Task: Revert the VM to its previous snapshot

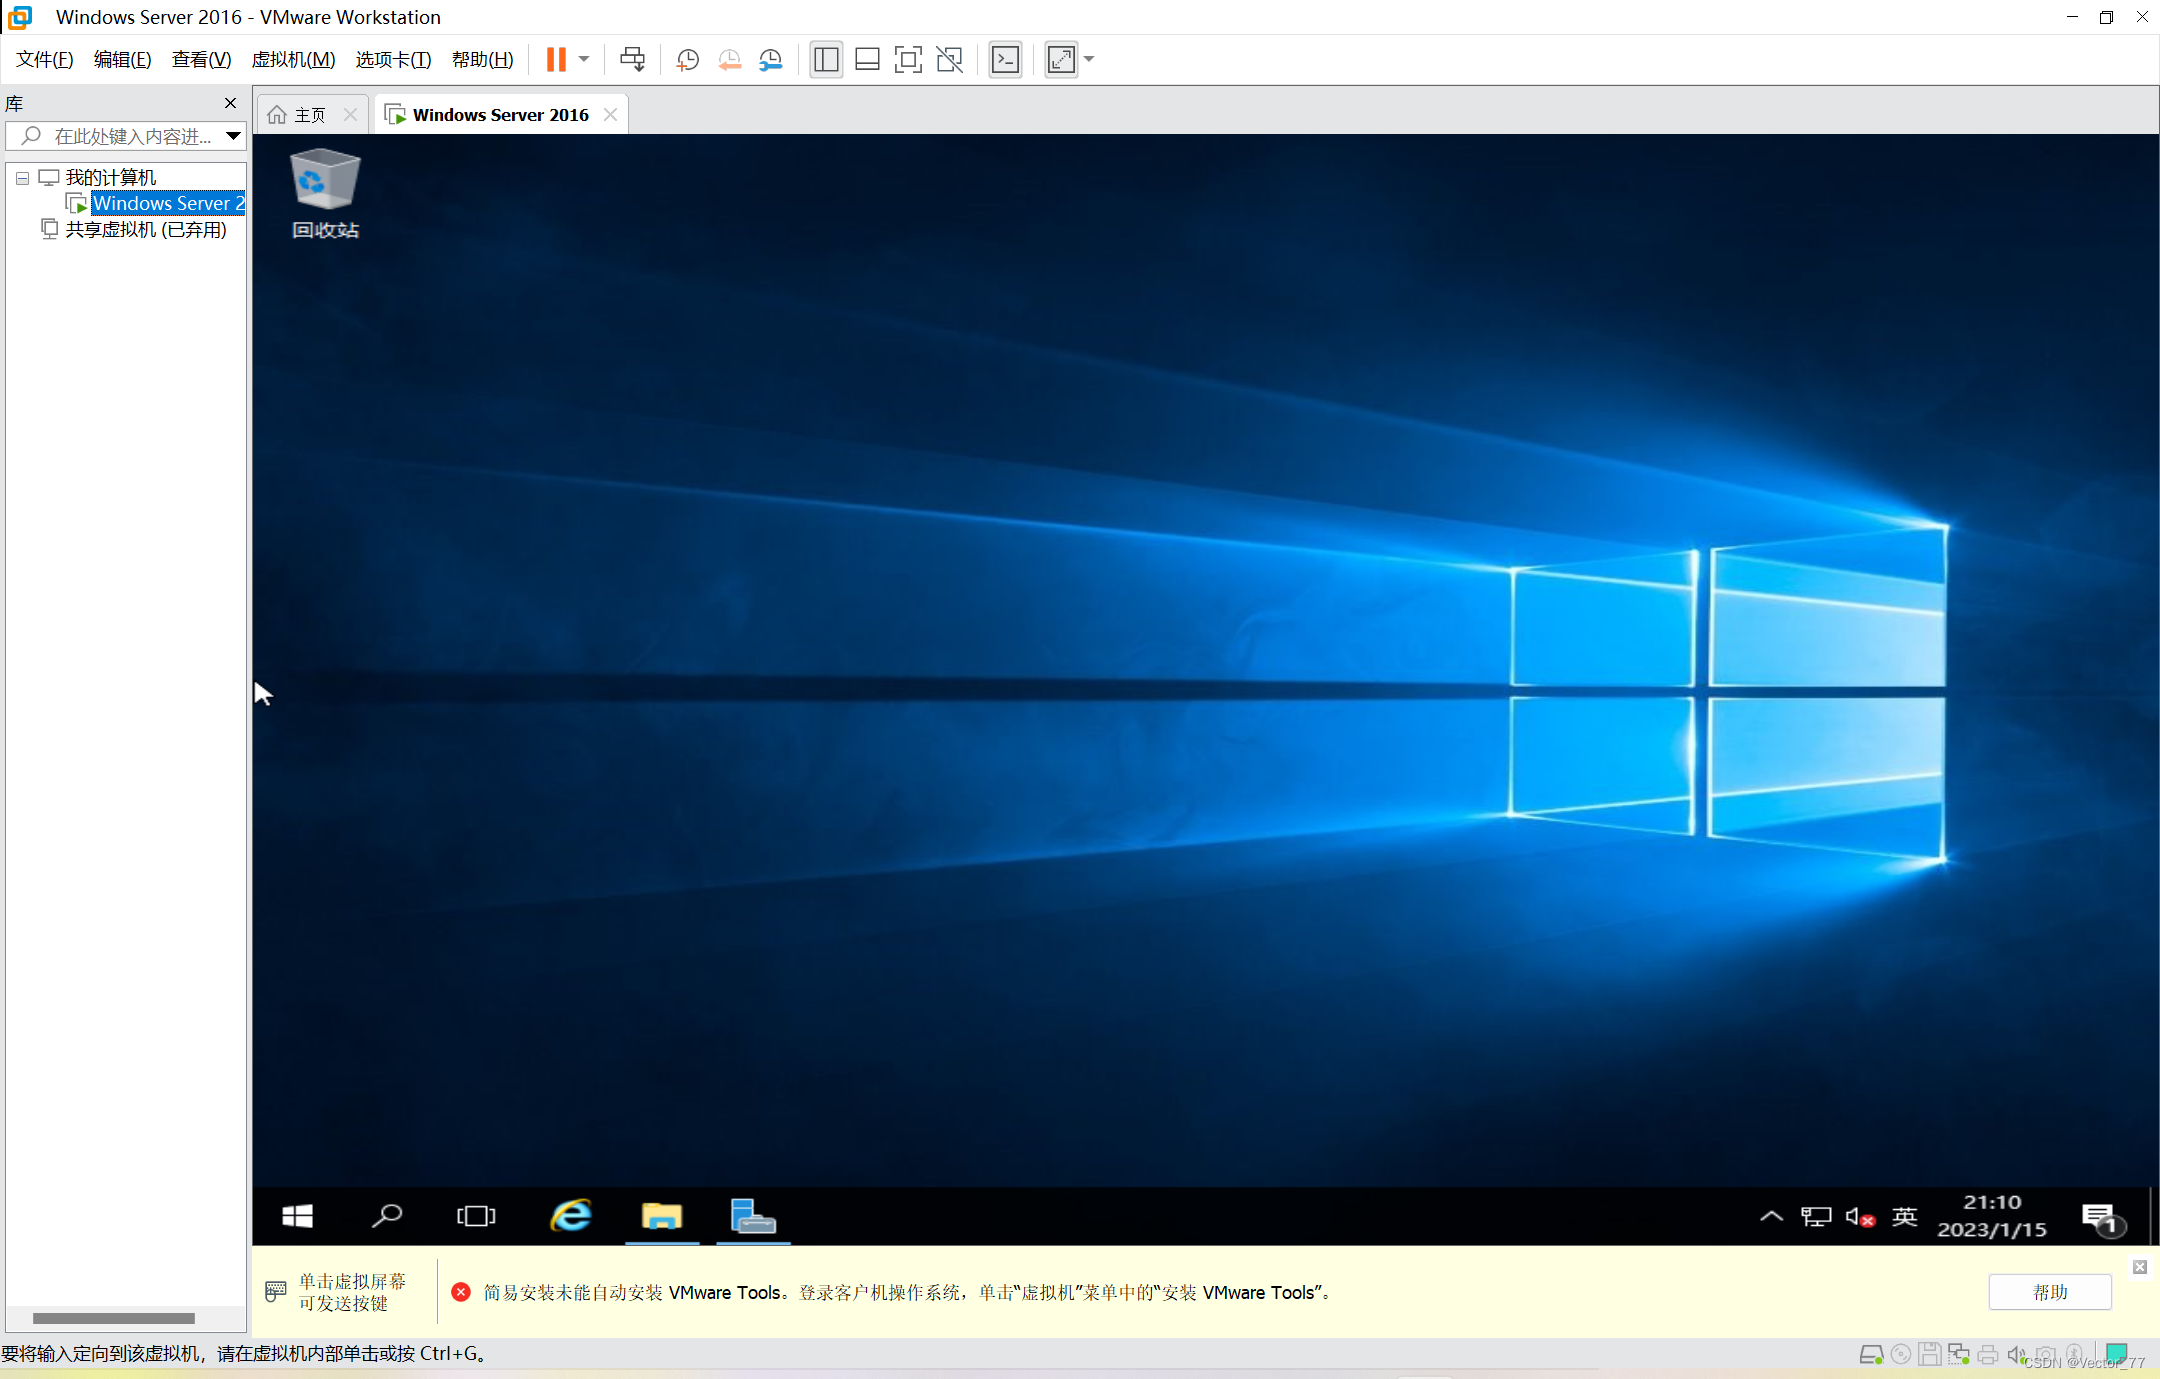Action: (729, 60)
